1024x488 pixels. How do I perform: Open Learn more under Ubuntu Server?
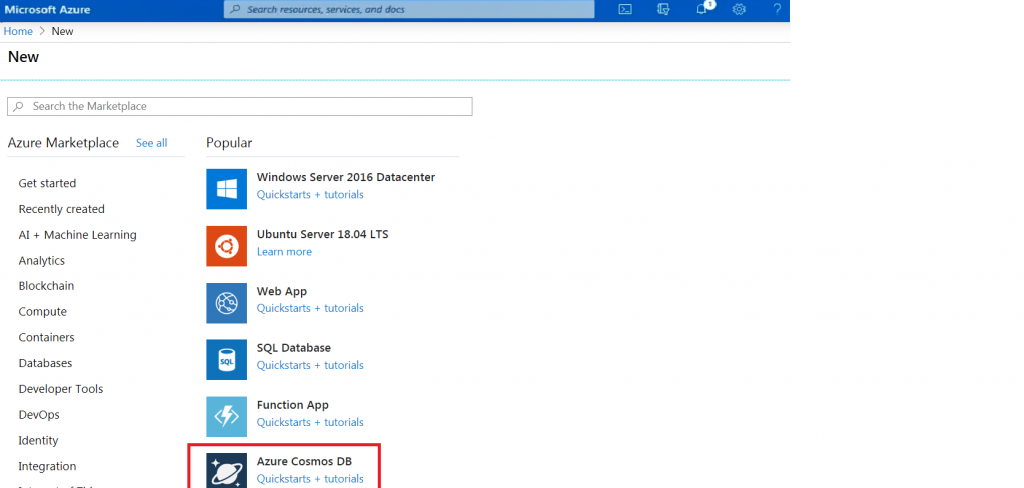(x=284, y=252)
